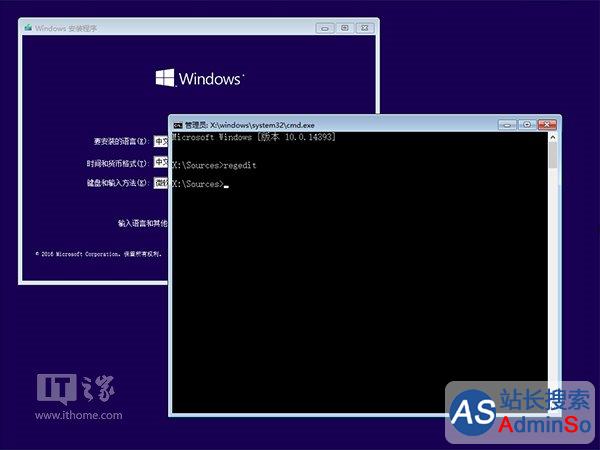Click the Windows Setup title bar icon
Screen dimensions: 600x450
click(x=28, y=28)
